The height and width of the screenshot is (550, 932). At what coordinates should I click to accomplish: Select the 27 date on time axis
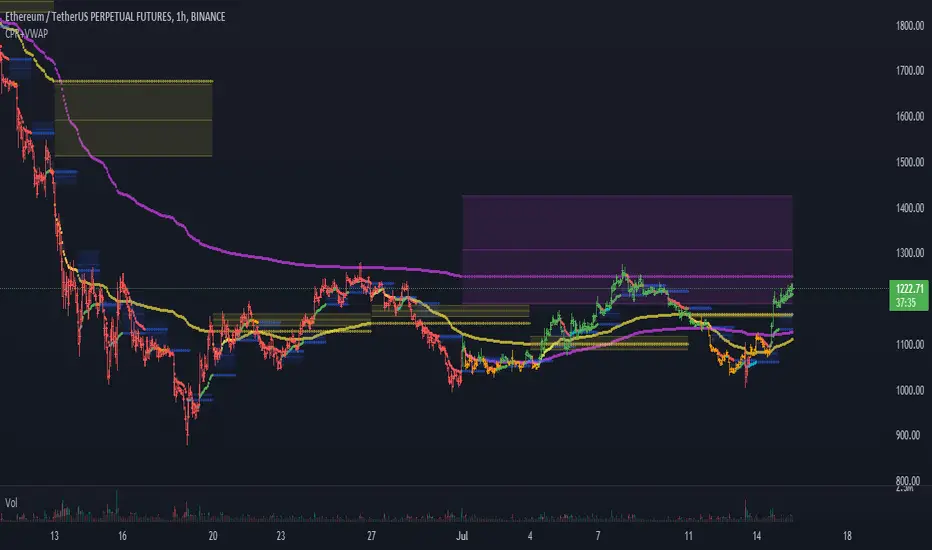[x=370, y=536]
